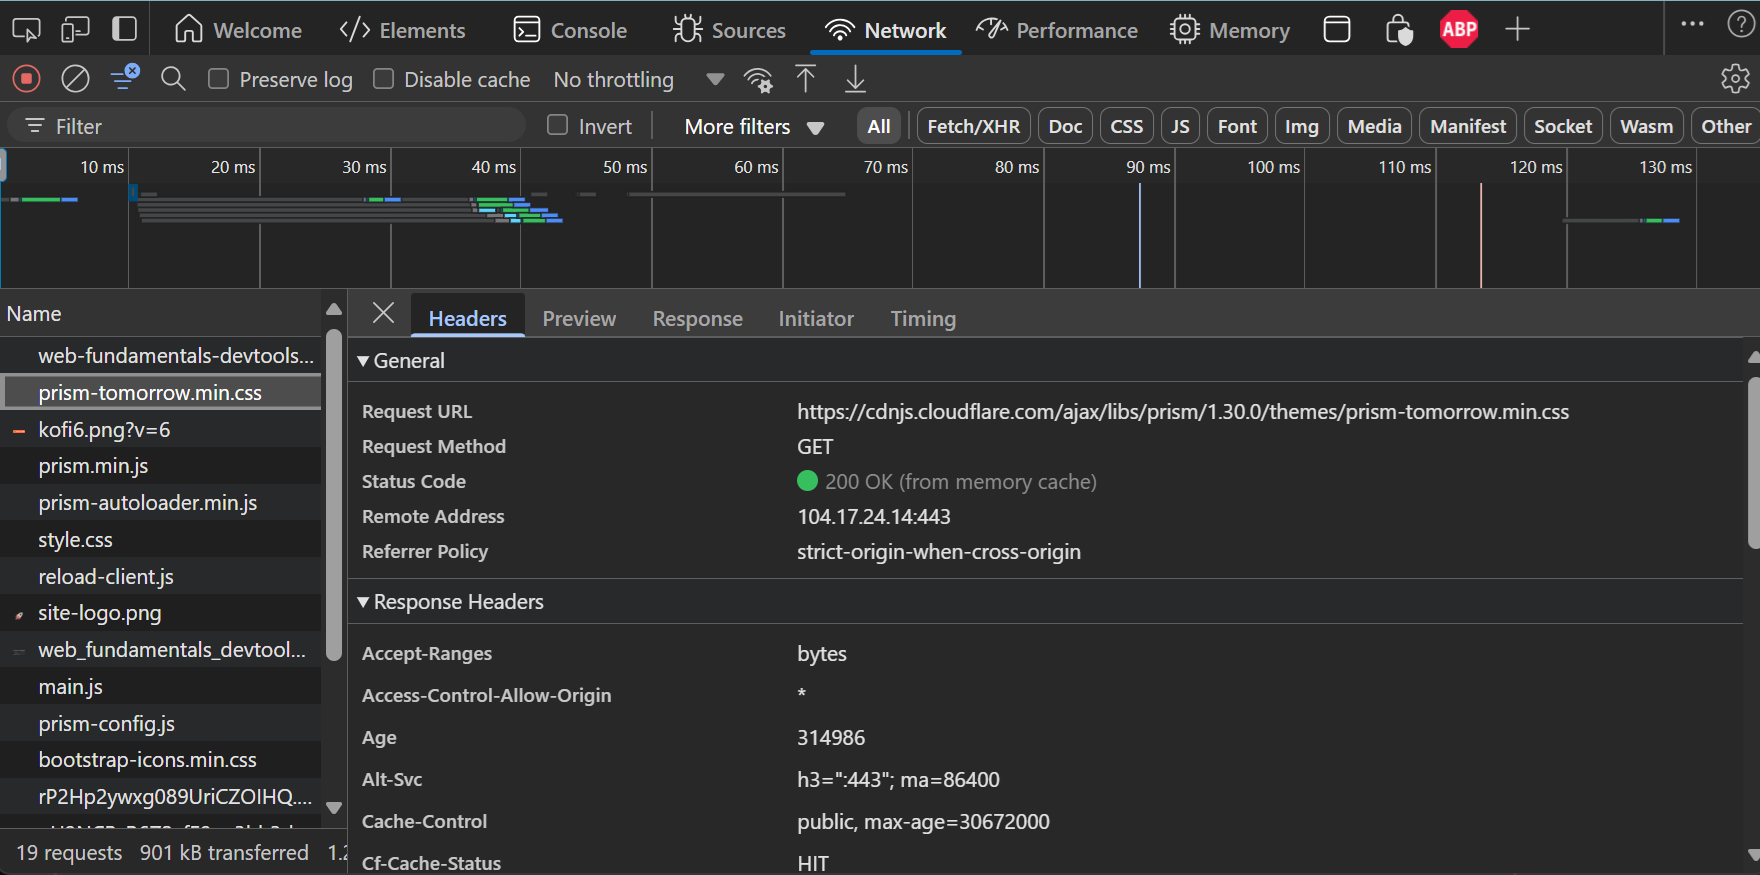Click the record network log button

27,78
